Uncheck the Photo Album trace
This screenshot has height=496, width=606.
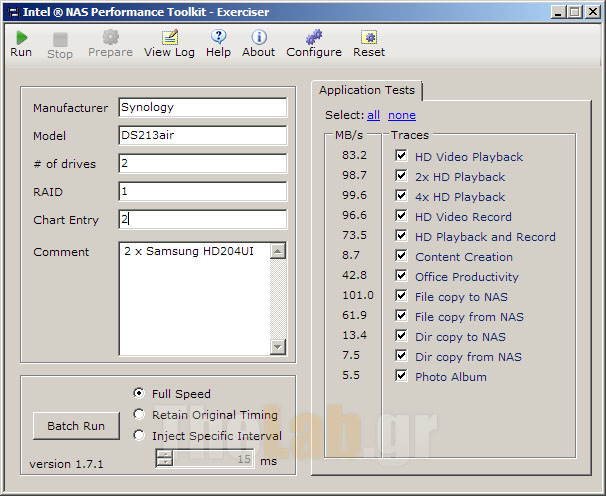pos(401,376)
